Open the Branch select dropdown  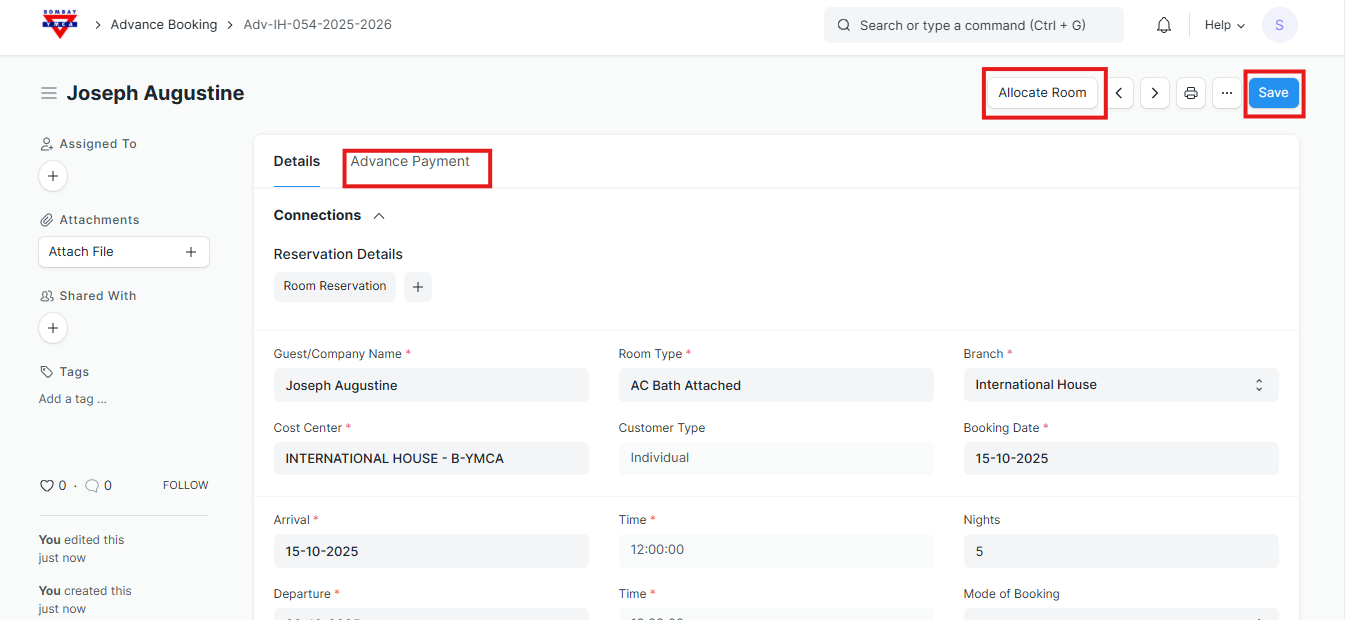1120,385
